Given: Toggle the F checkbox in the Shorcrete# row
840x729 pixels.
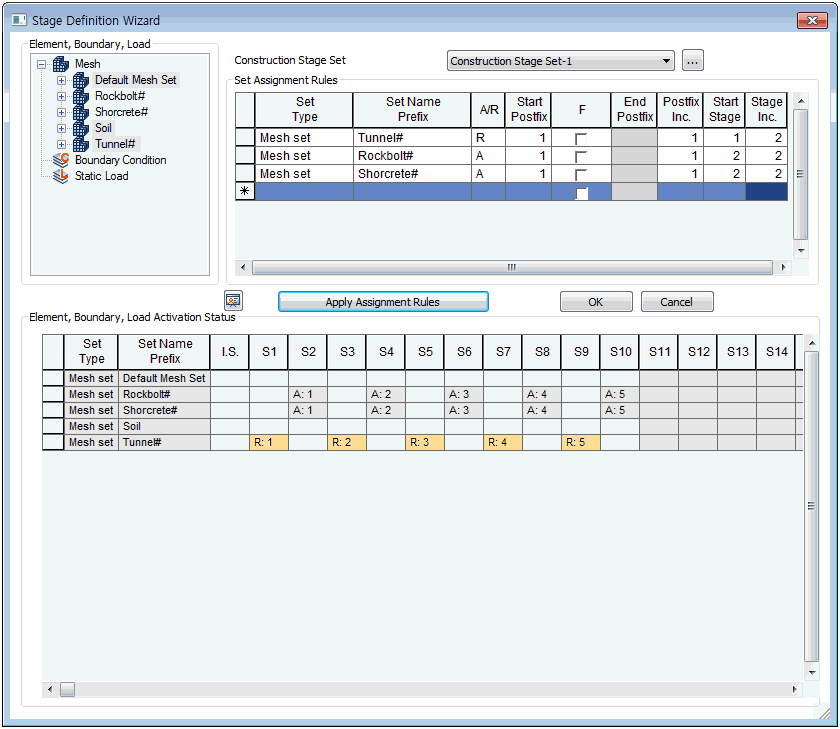Looking at the screenshot, I should tap(581, 175).
